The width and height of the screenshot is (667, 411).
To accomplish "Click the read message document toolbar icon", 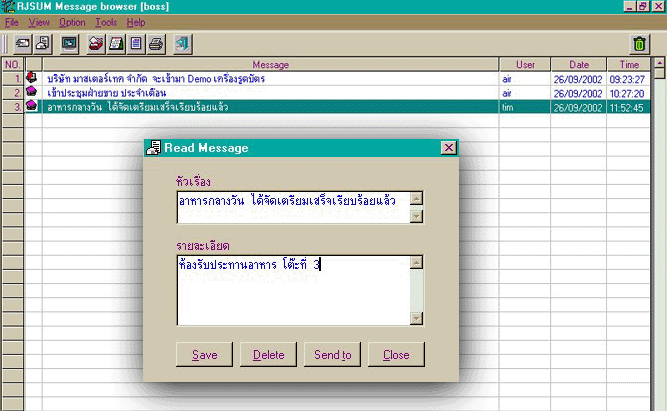I will click(x=43, y=44).
